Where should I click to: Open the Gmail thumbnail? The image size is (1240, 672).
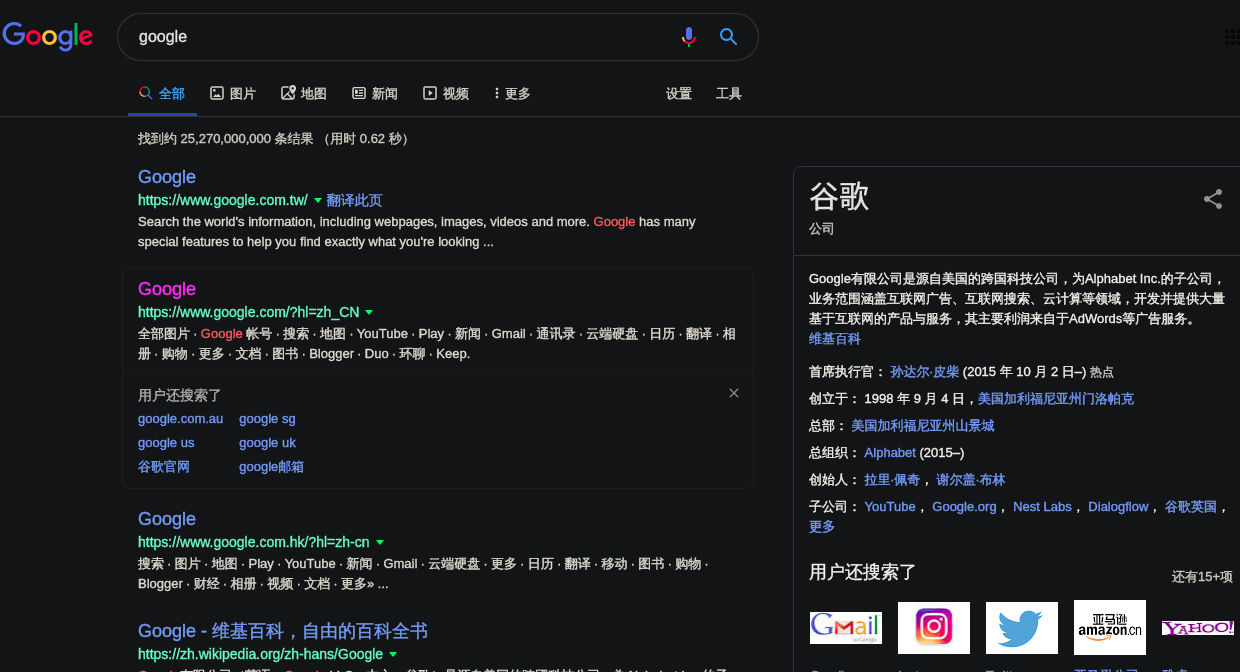[x=846, y=627]
